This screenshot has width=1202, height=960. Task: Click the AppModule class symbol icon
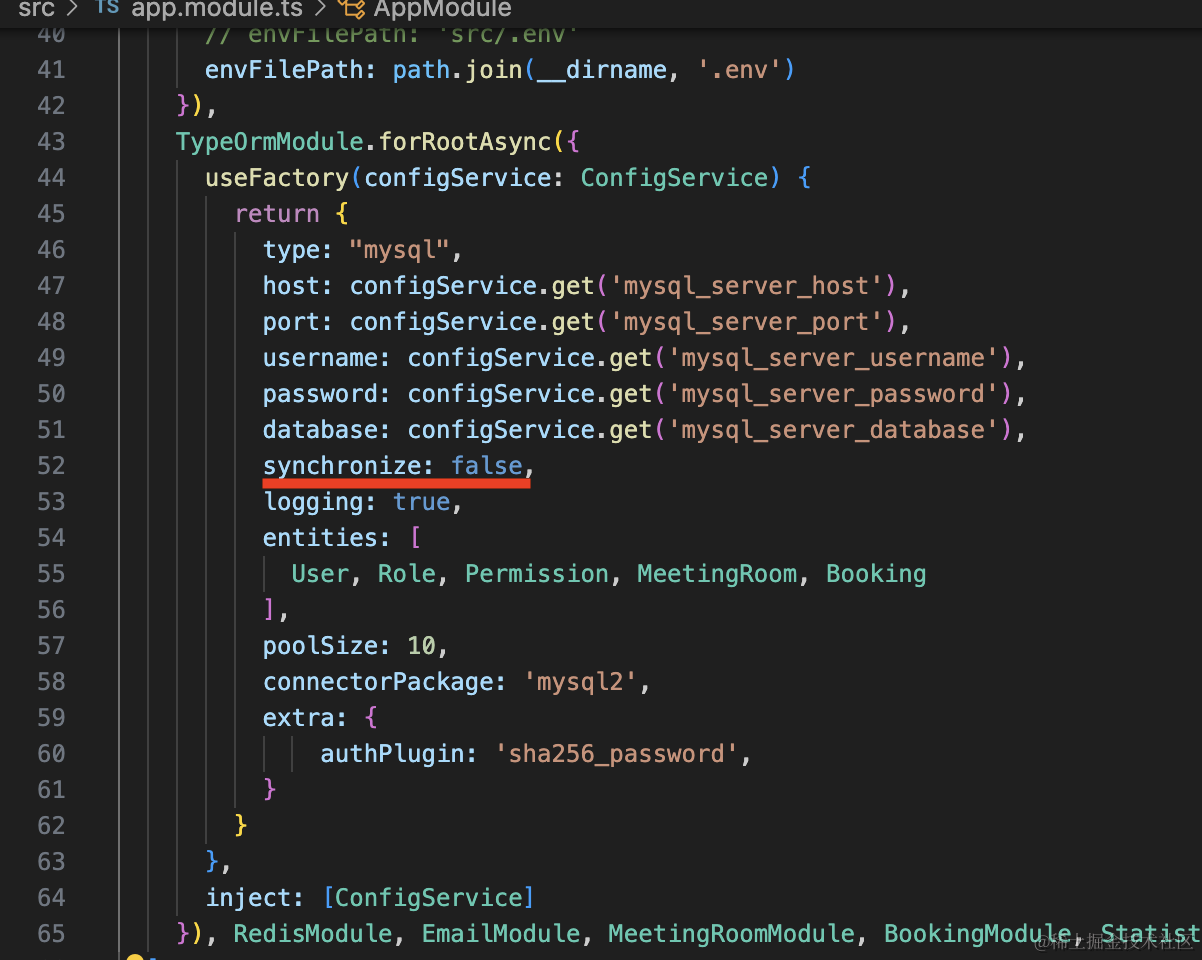(351, 9)
